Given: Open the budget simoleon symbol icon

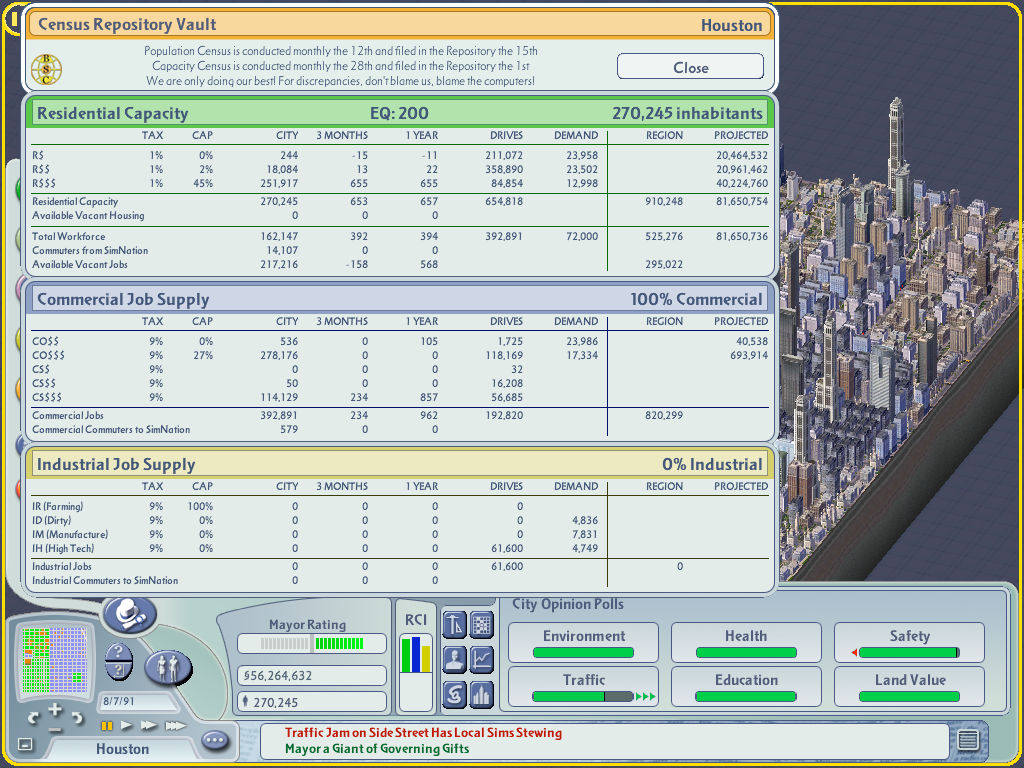Looking at the screenshot, I should [454, 694].
